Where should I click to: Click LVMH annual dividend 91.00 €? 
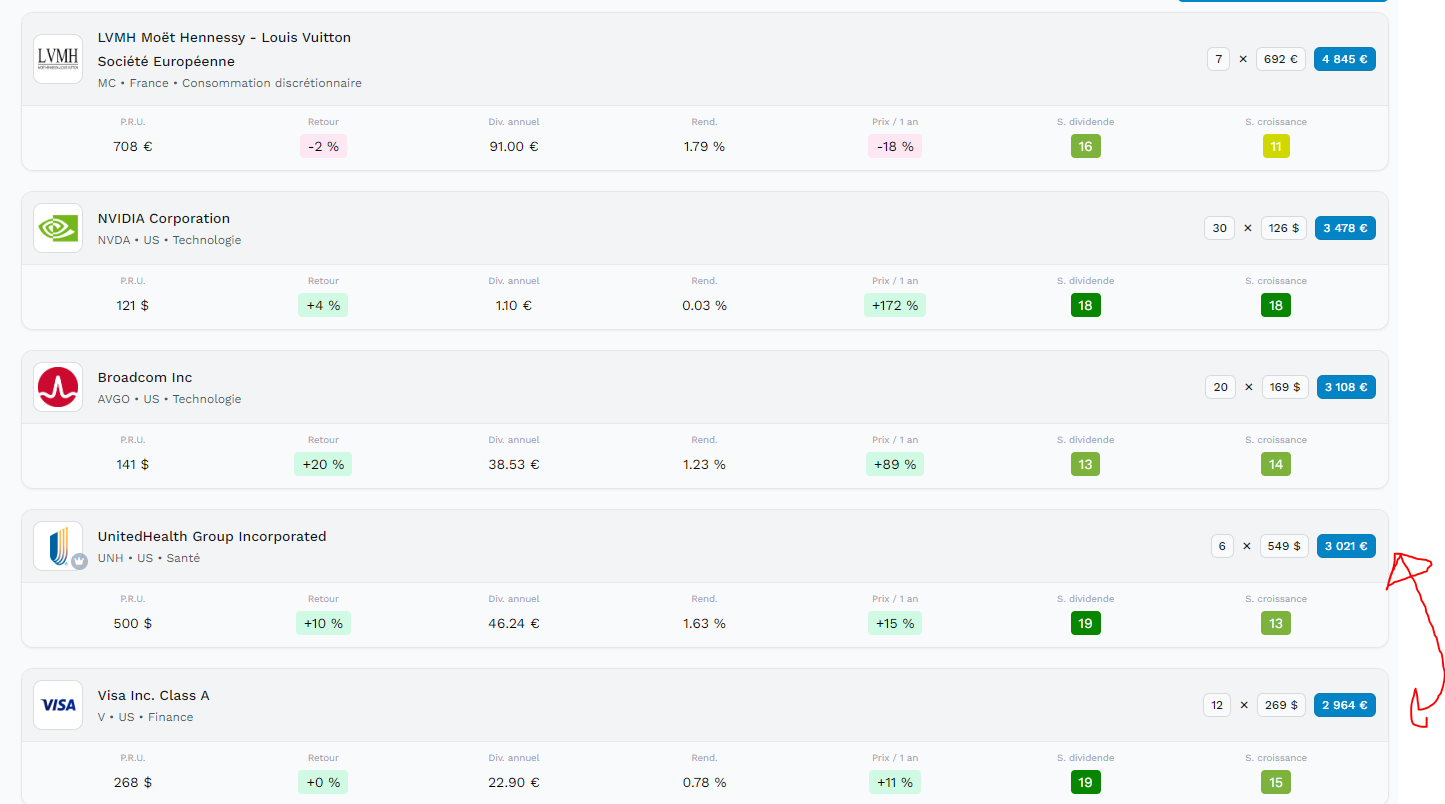pos(514,146)
